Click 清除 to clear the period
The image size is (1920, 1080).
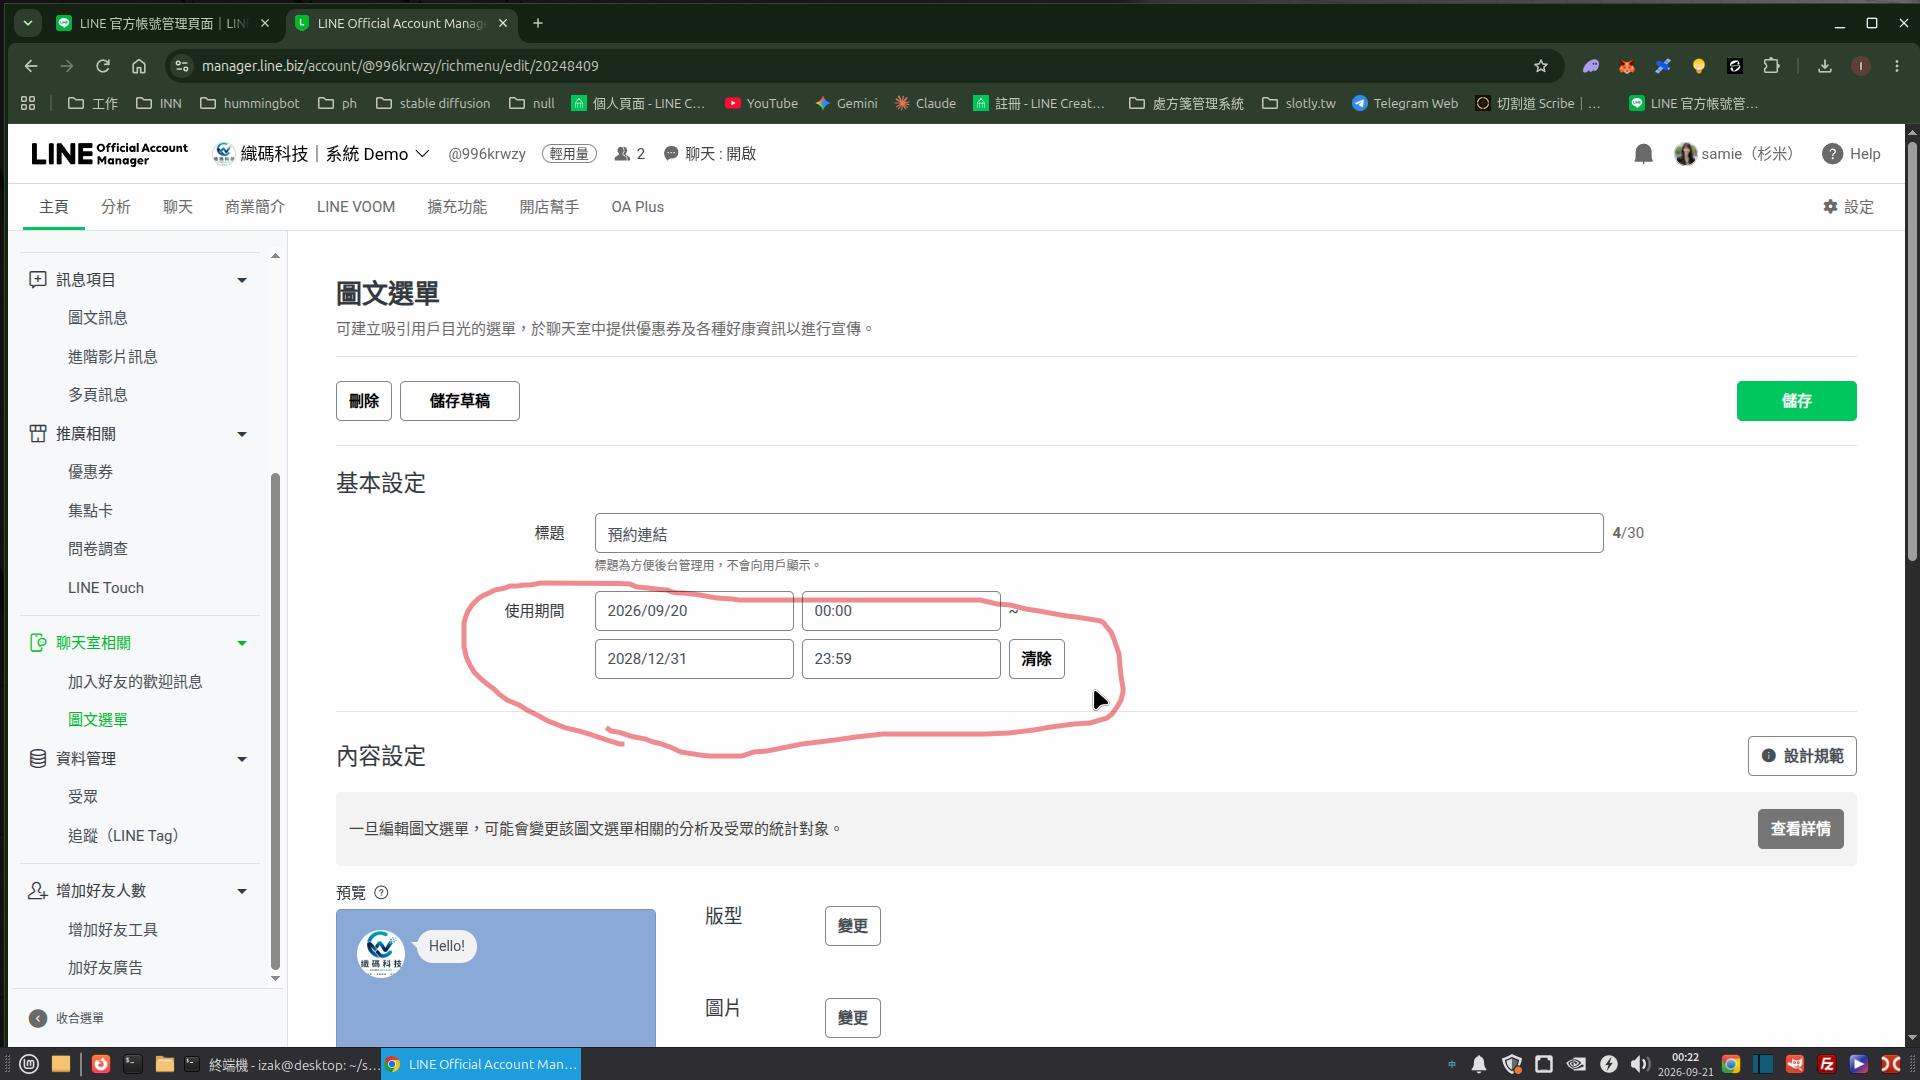click(x=1037, y=659)
